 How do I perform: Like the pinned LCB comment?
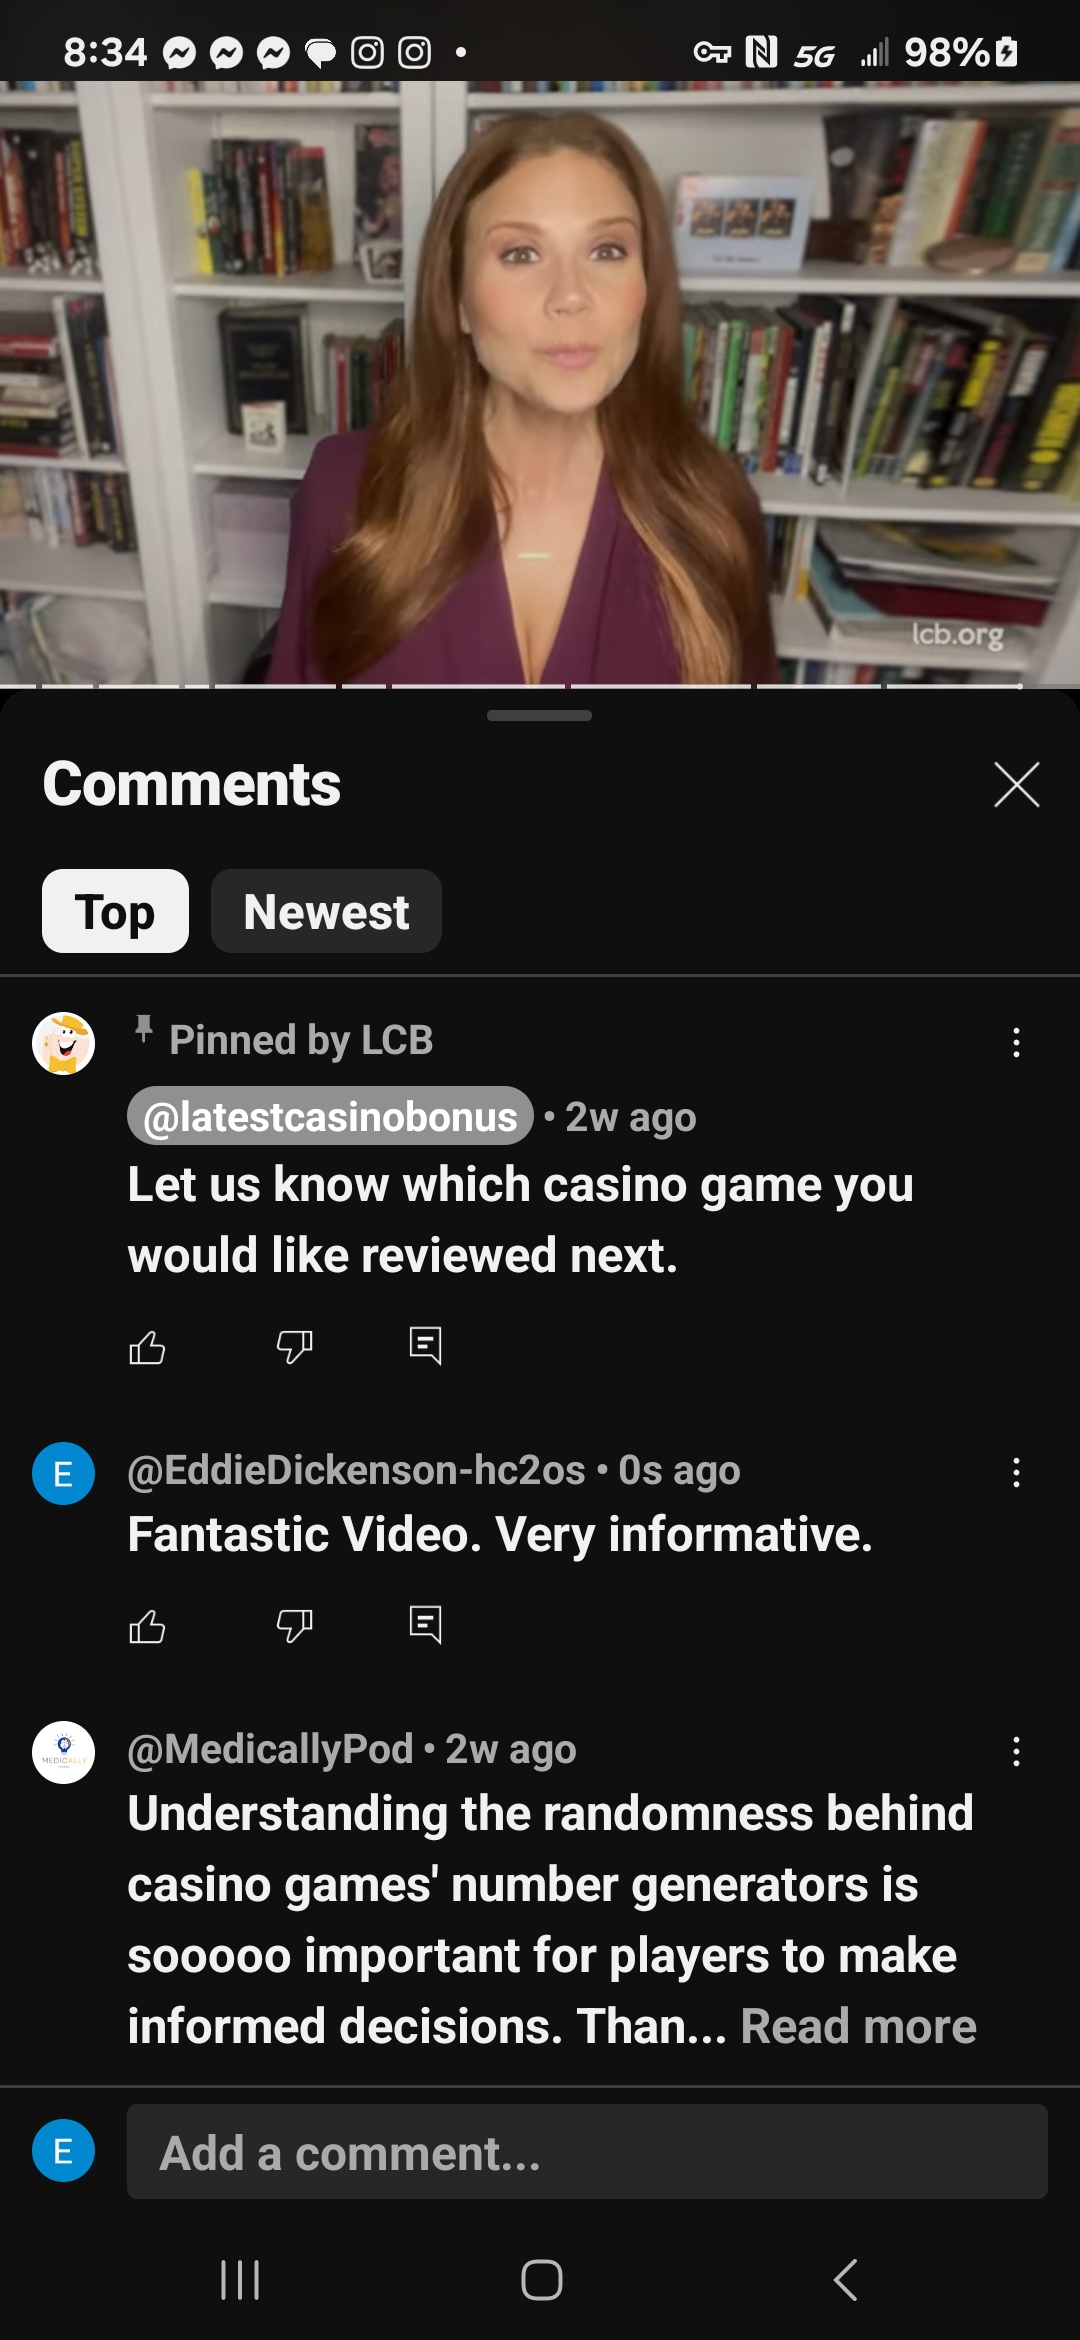(147, 1347)
